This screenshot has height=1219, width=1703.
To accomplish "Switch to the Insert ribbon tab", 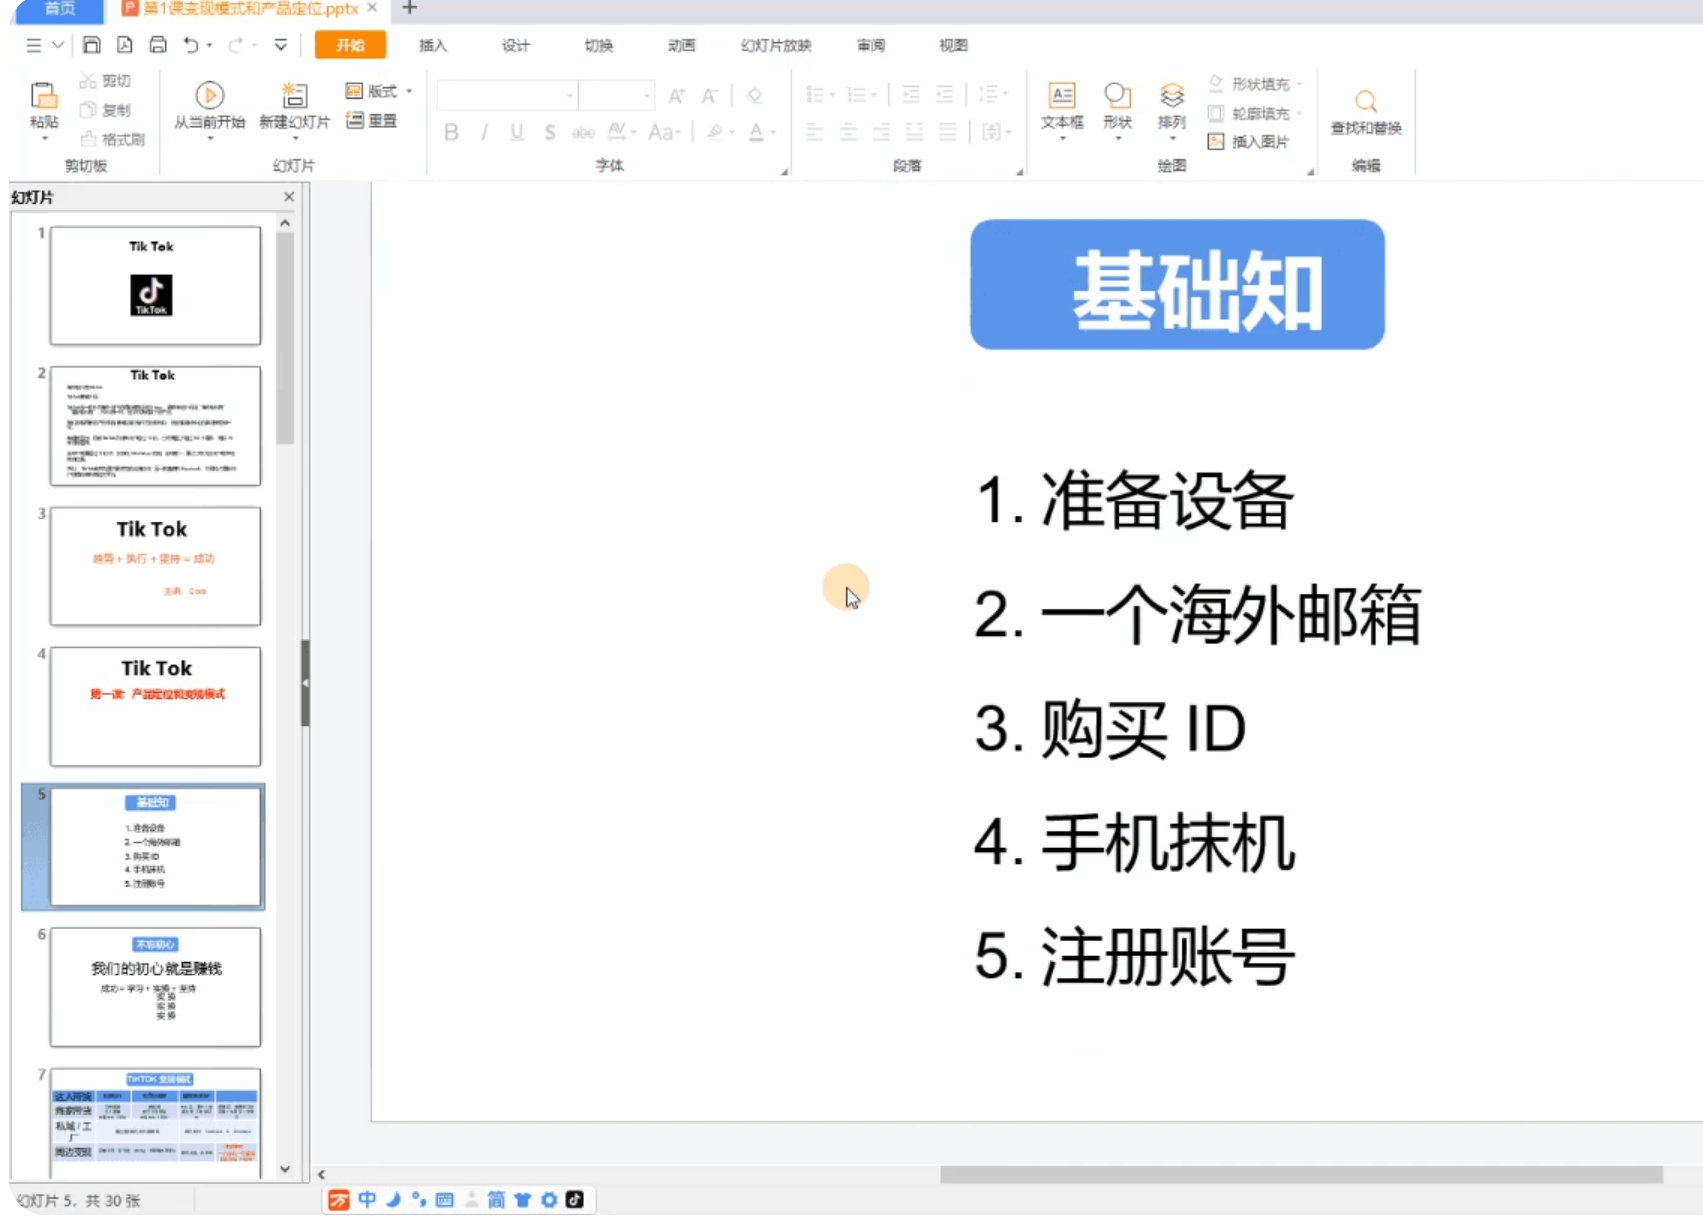I will [x=432, y=45].
